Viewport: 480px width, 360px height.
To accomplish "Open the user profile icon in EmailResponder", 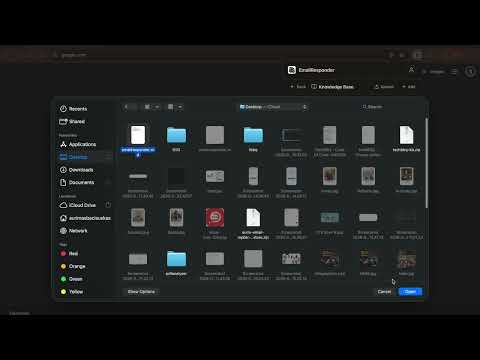I will (x=411, y=70).
